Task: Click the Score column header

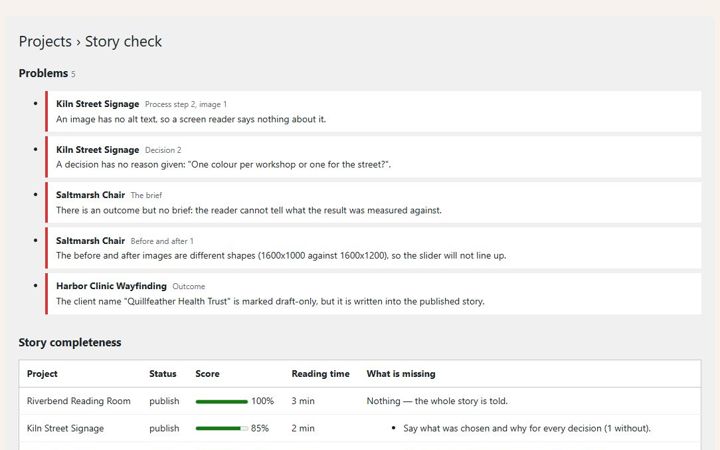Action: (x=207, y=374)
